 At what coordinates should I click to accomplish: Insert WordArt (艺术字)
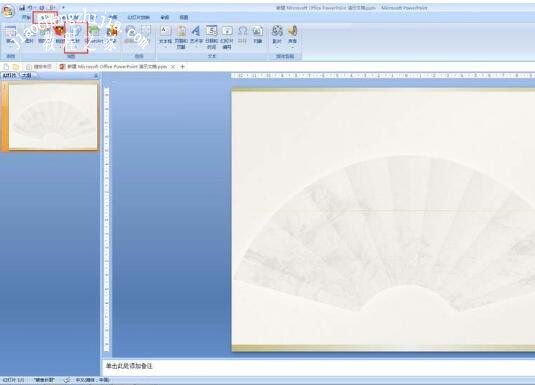pyautogui.click(x=196, y=34)
